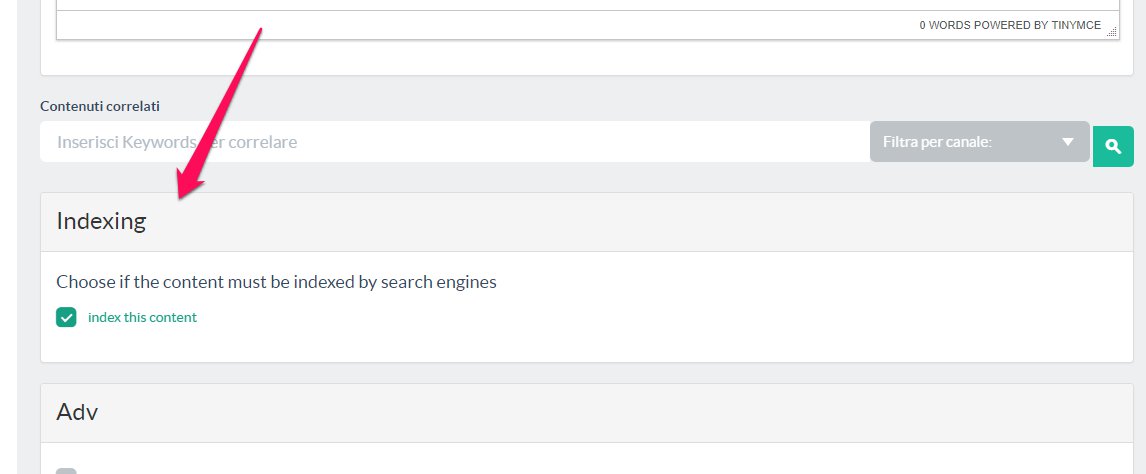1146x474 pixels.
Task: Click the "index this content" label text
Action: click(x=142, y=318)
